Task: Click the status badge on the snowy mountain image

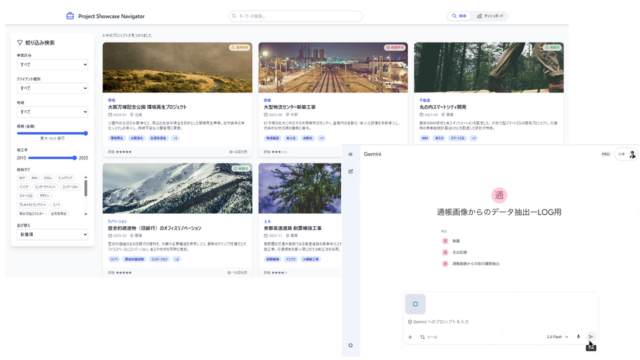Action: pos(241,169)
